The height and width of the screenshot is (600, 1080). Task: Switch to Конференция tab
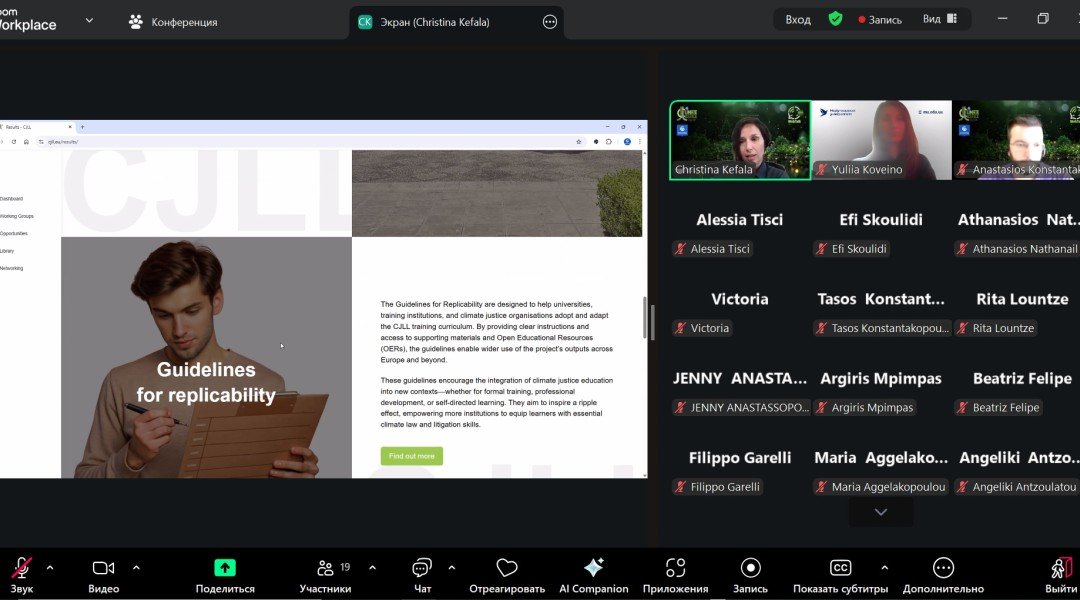(x=173, y=21)
